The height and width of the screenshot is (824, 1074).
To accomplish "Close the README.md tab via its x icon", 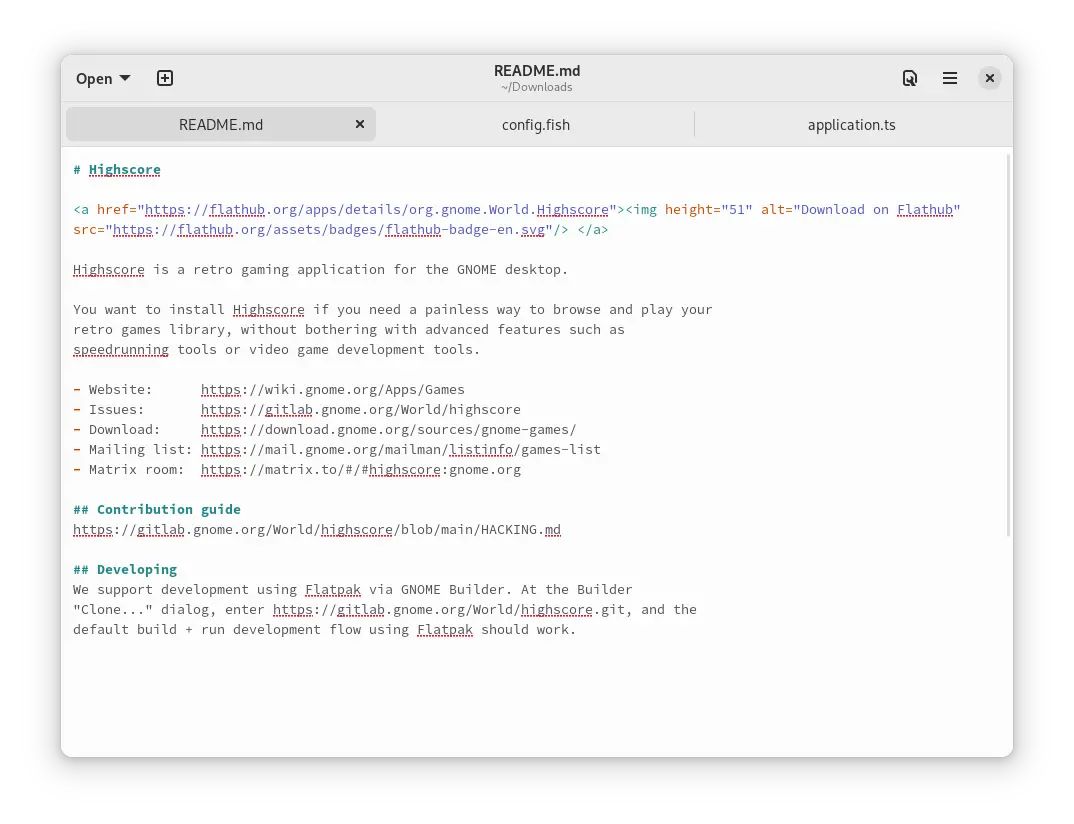I will coord(359,124).
